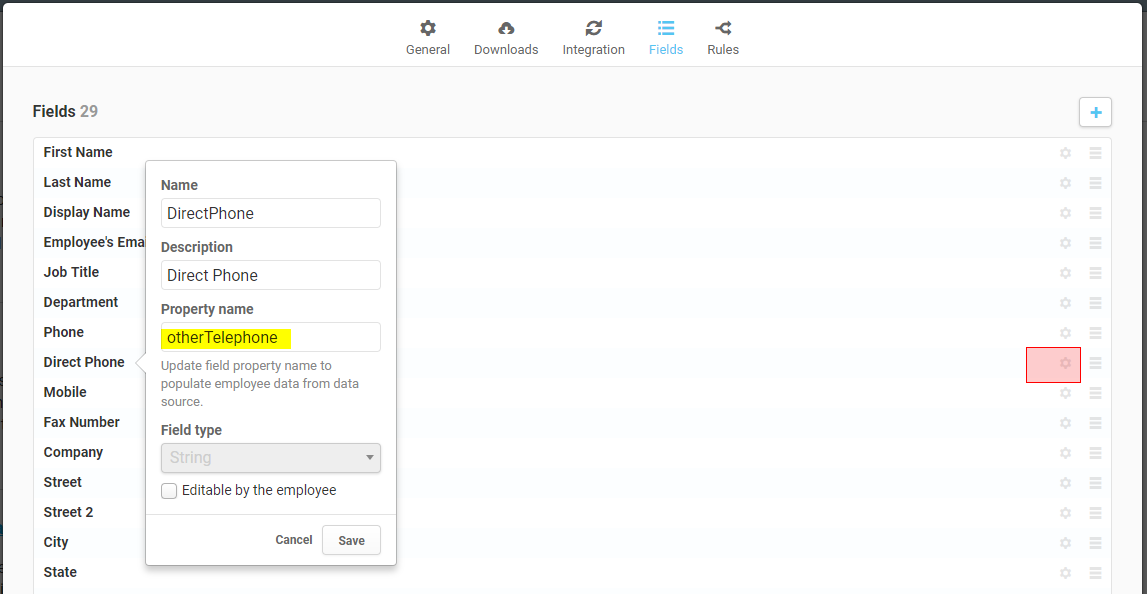
Task: Open gear settings for Phone field
Action: point(1065,333)
